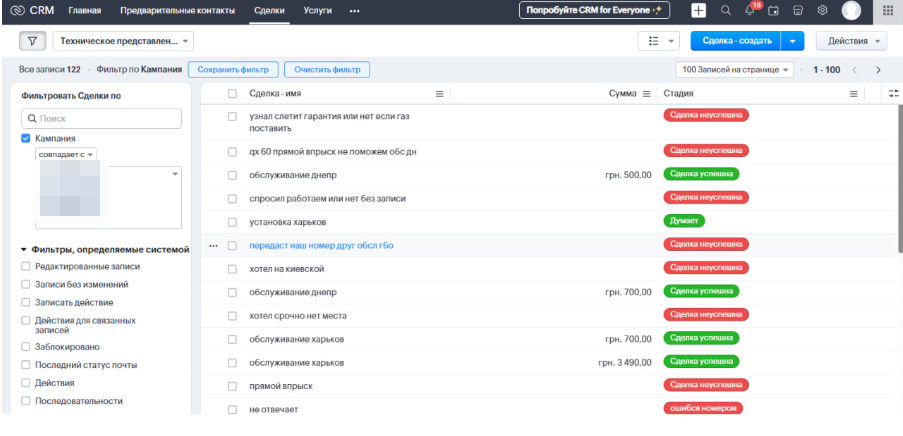The image size is (903, 436).
Task: Open the Техническое представлен... view dropdown
Action: coord(123,41)
